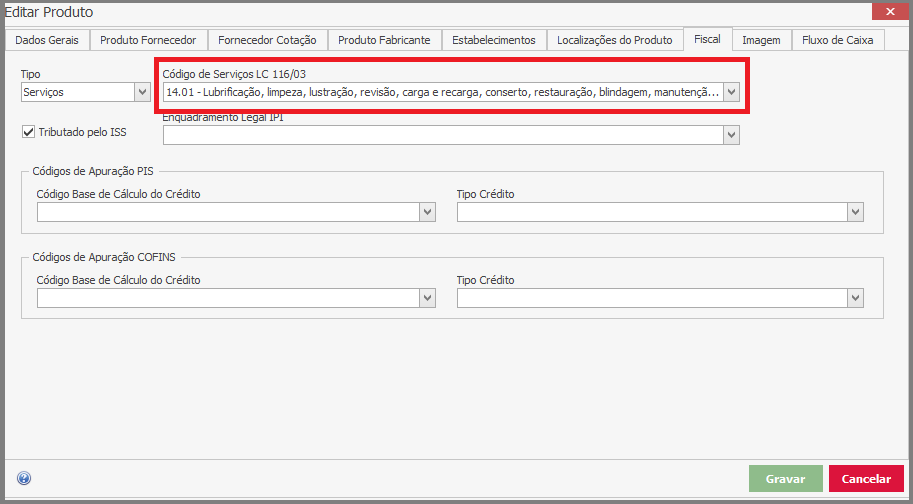Select the Produto Fabricante tab

[384, 40]
